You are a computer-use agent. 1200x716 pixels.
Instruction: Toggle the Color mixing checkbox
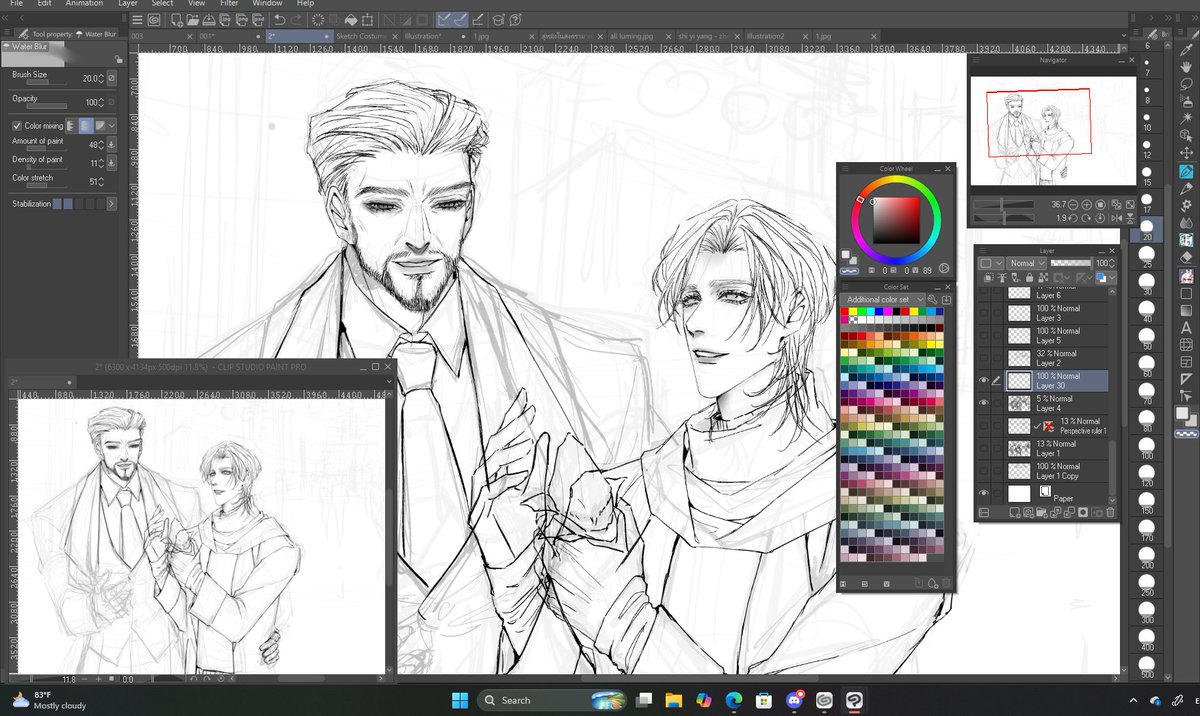[17, 126]
